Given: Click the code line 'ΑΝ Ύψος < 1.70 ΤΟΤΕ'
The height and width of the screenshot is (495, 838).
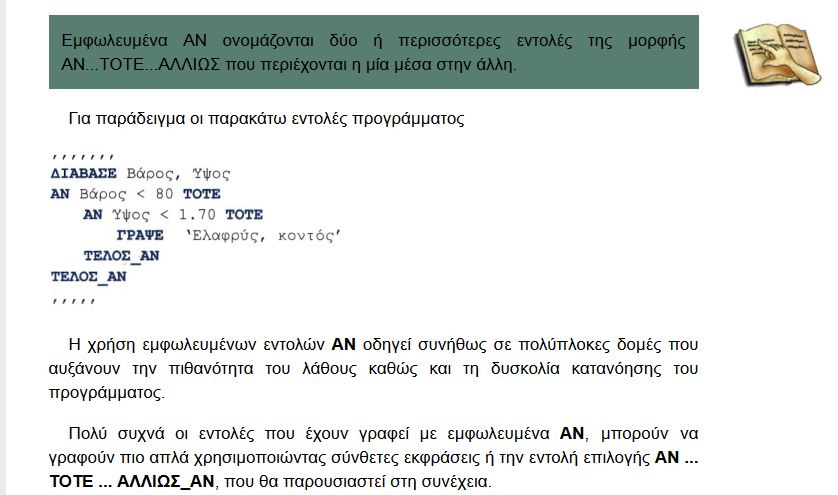Looking at the screenshot, I should tap(173, 215).
